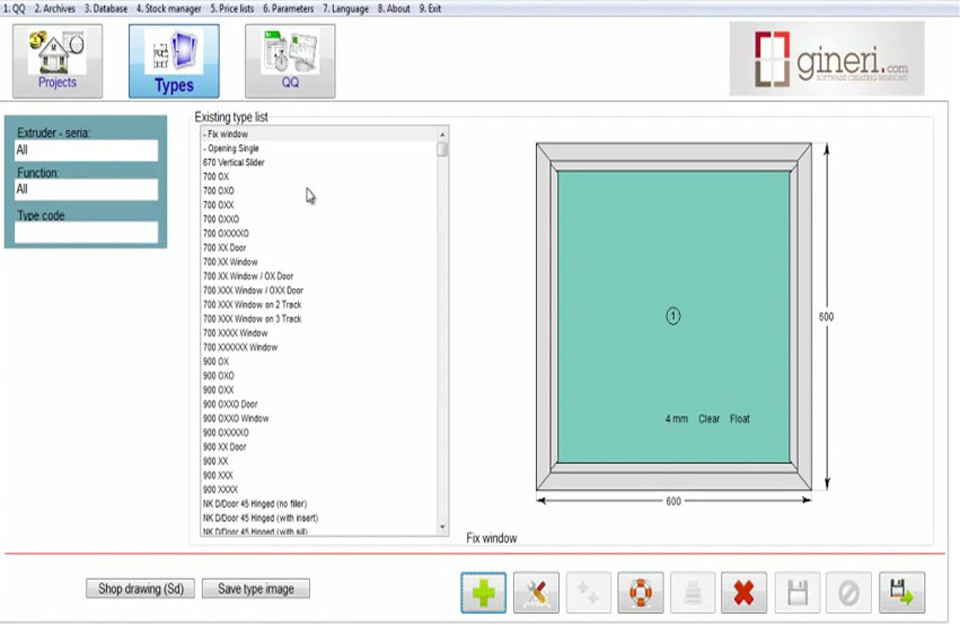Click the floppy with green arrow export icon
The image size is (960, 625).
[x=902, y=593]
